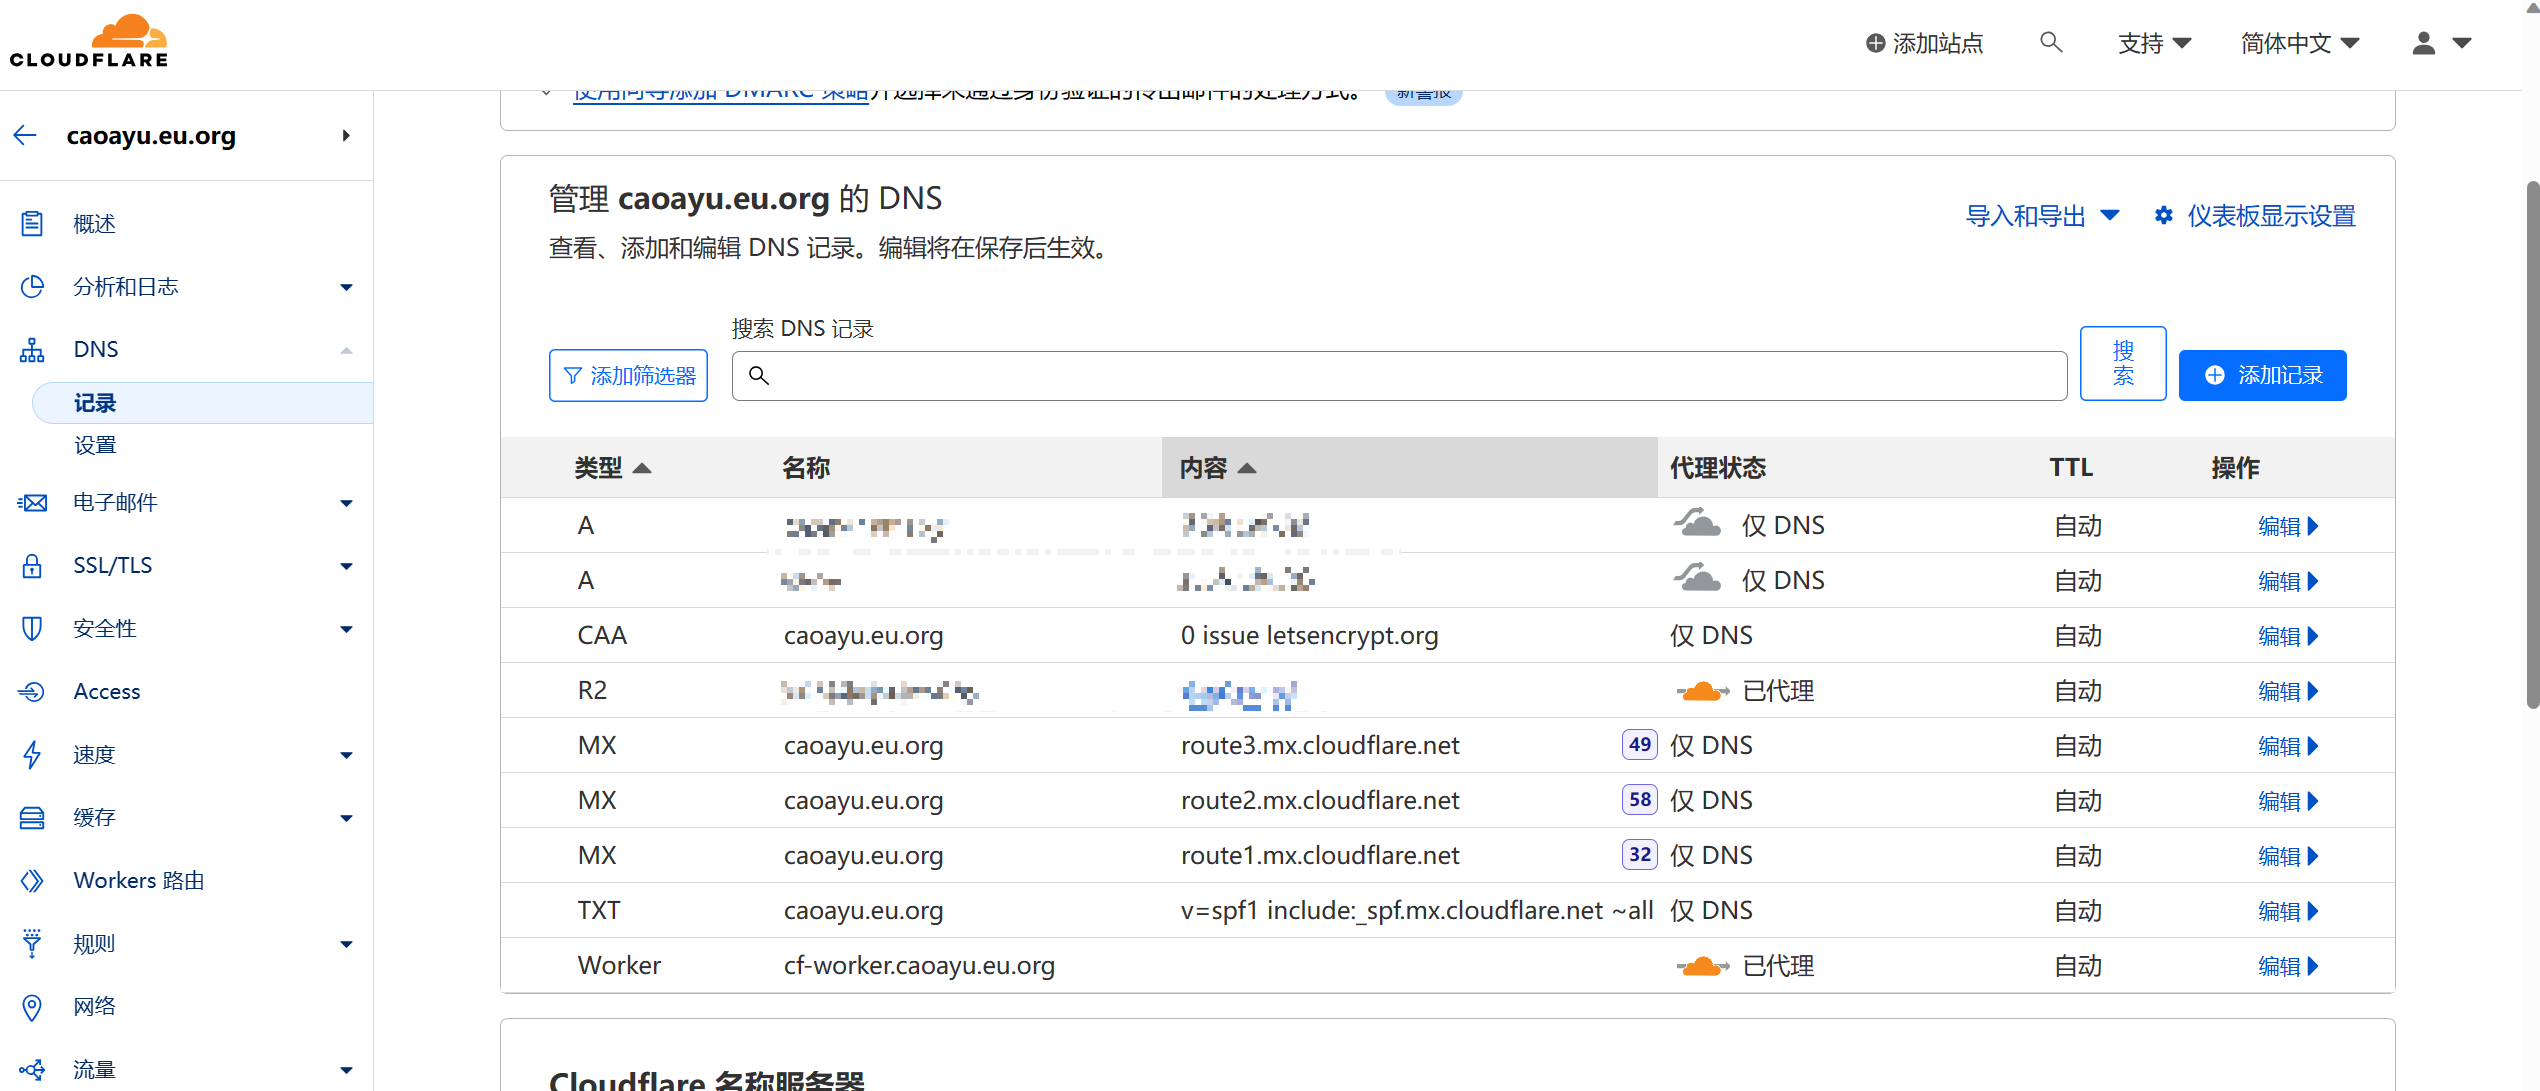Screen dimensions: 2540x1091
Task: Click the Cloudflare logo
Action: [x=89, y=42]
